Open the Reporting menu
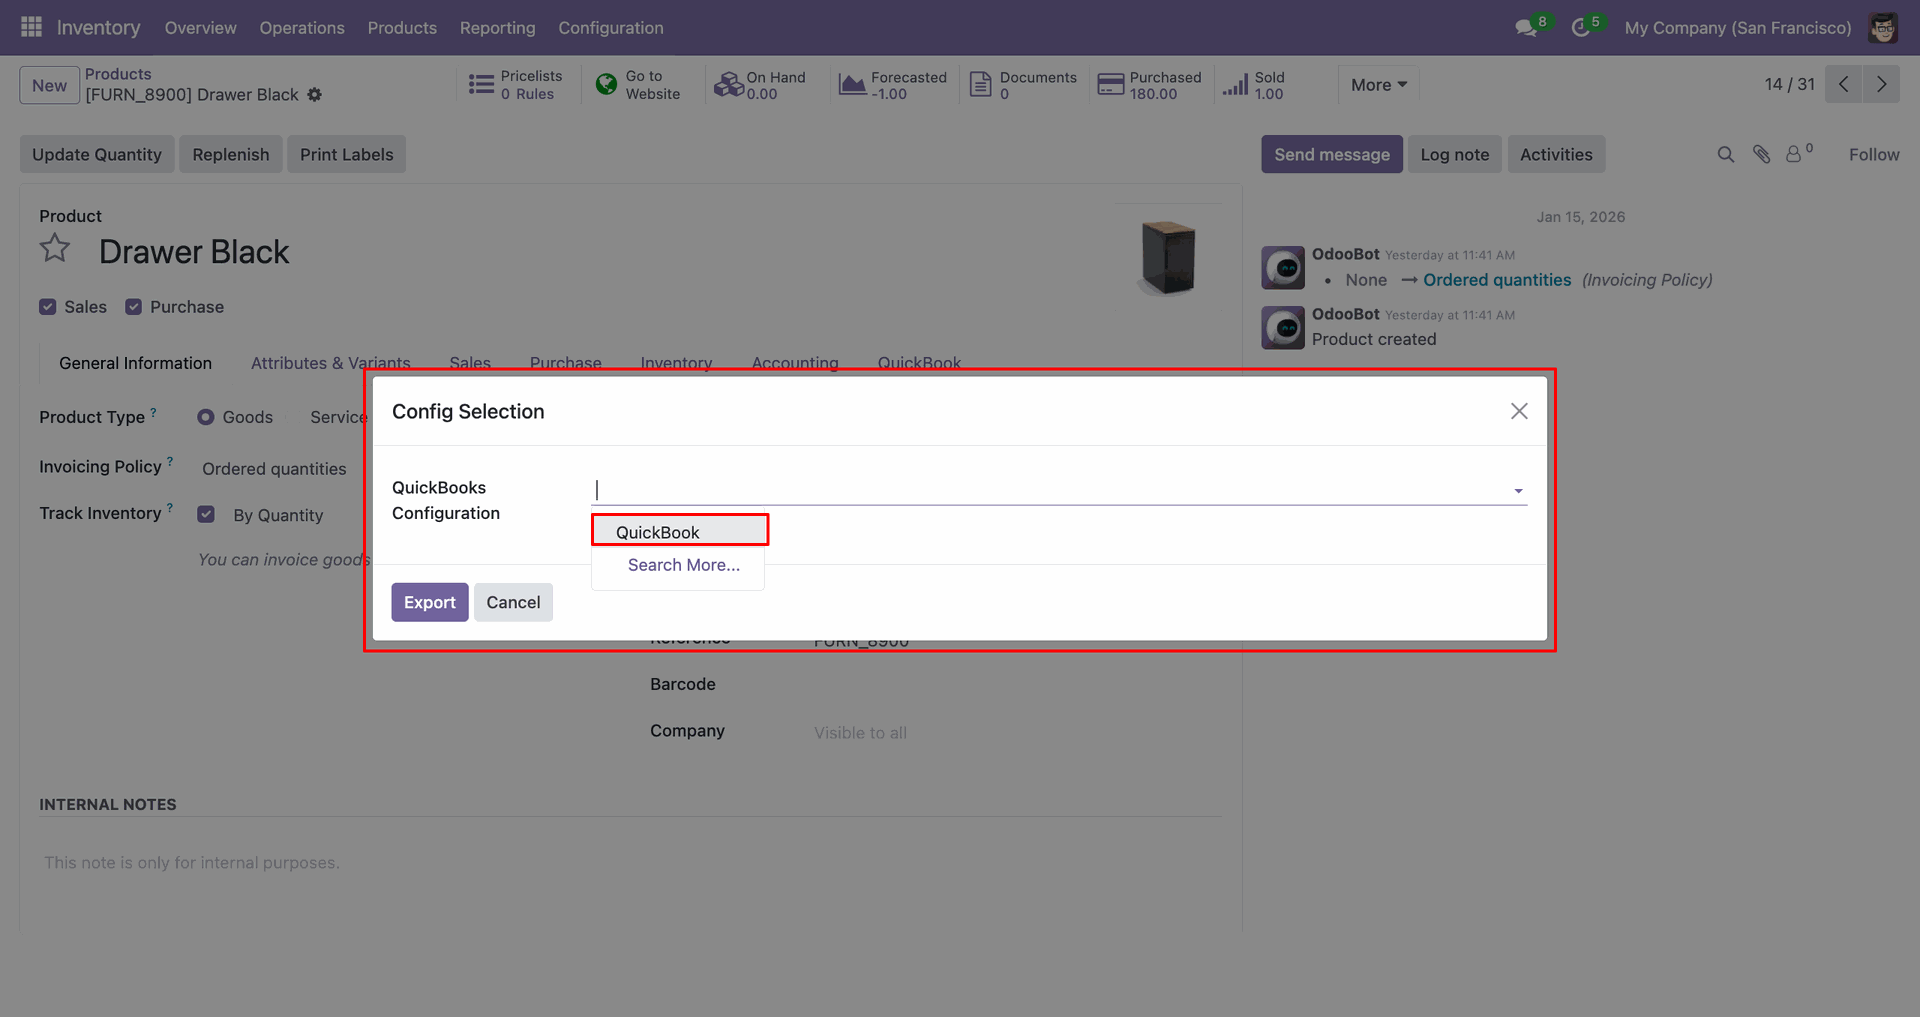The image size is (1920, 1017). point(498,28)
